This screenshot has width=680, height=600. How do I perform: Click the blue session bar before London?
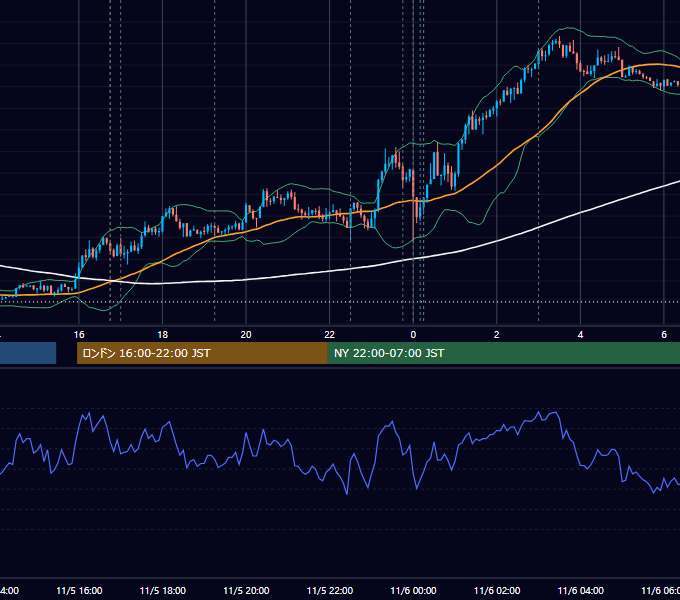(28, 353)
